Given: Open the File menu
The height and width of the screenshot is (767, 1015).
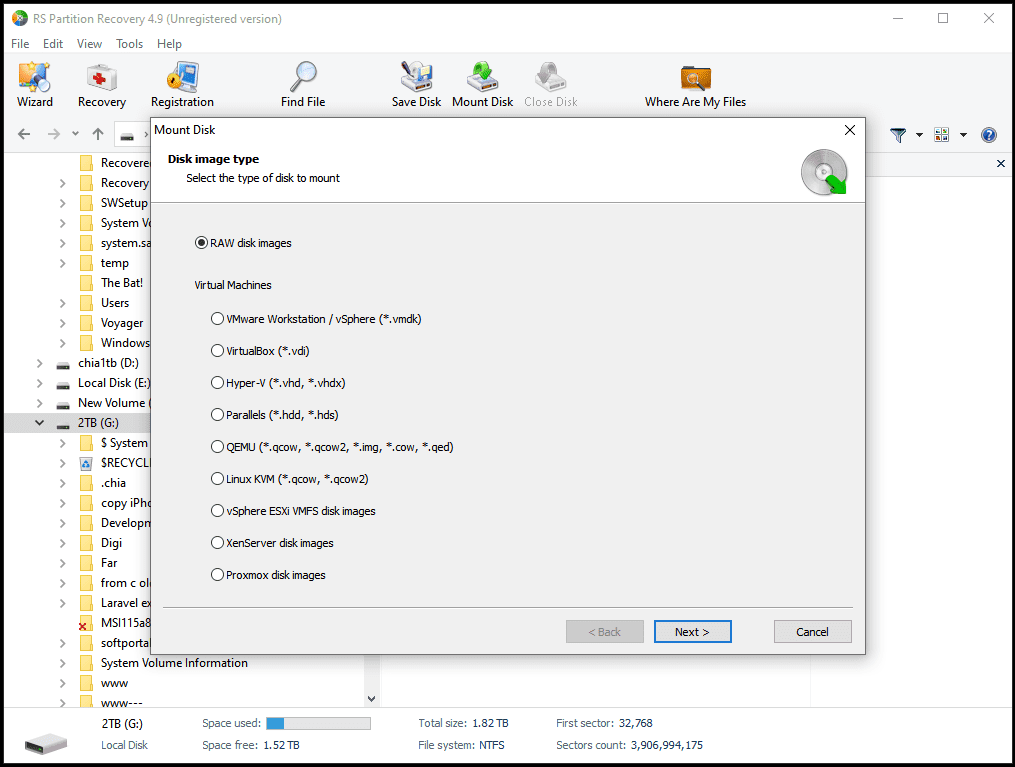Looking at the screenshot, I should pyautogui.click(x=20, y=43).
